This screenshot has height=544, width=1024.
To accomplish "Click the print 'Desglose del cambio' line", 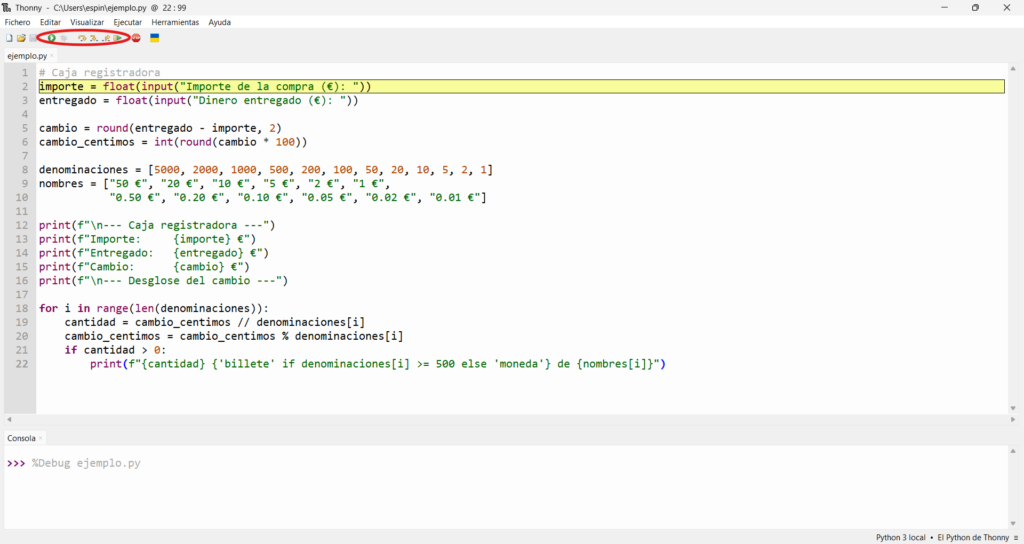I will tap(163, 281).
